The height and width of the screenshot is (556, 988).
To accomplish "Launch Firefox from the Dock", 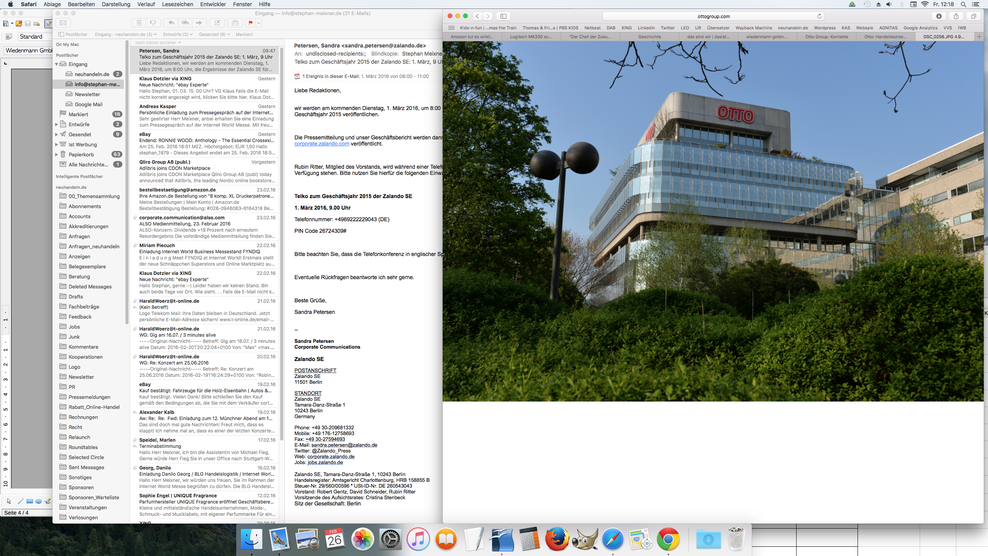I will pos(557,540).
